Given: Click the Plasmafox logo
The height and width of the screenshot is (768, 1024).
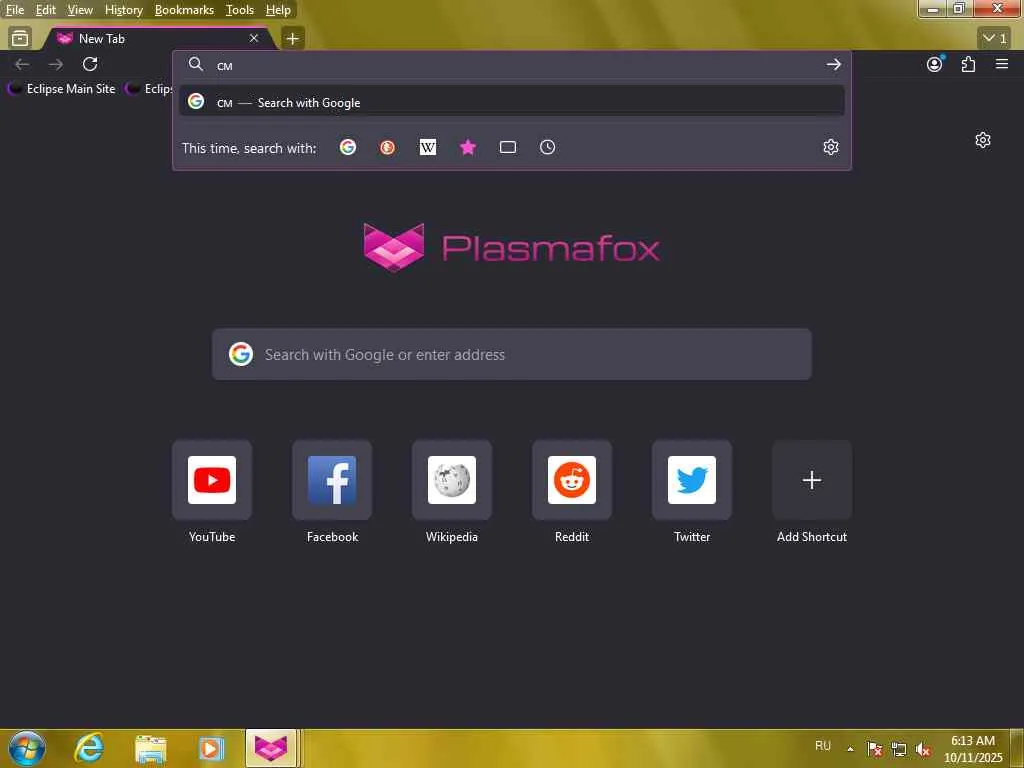Looking at the screenshot, I should 512,248.
